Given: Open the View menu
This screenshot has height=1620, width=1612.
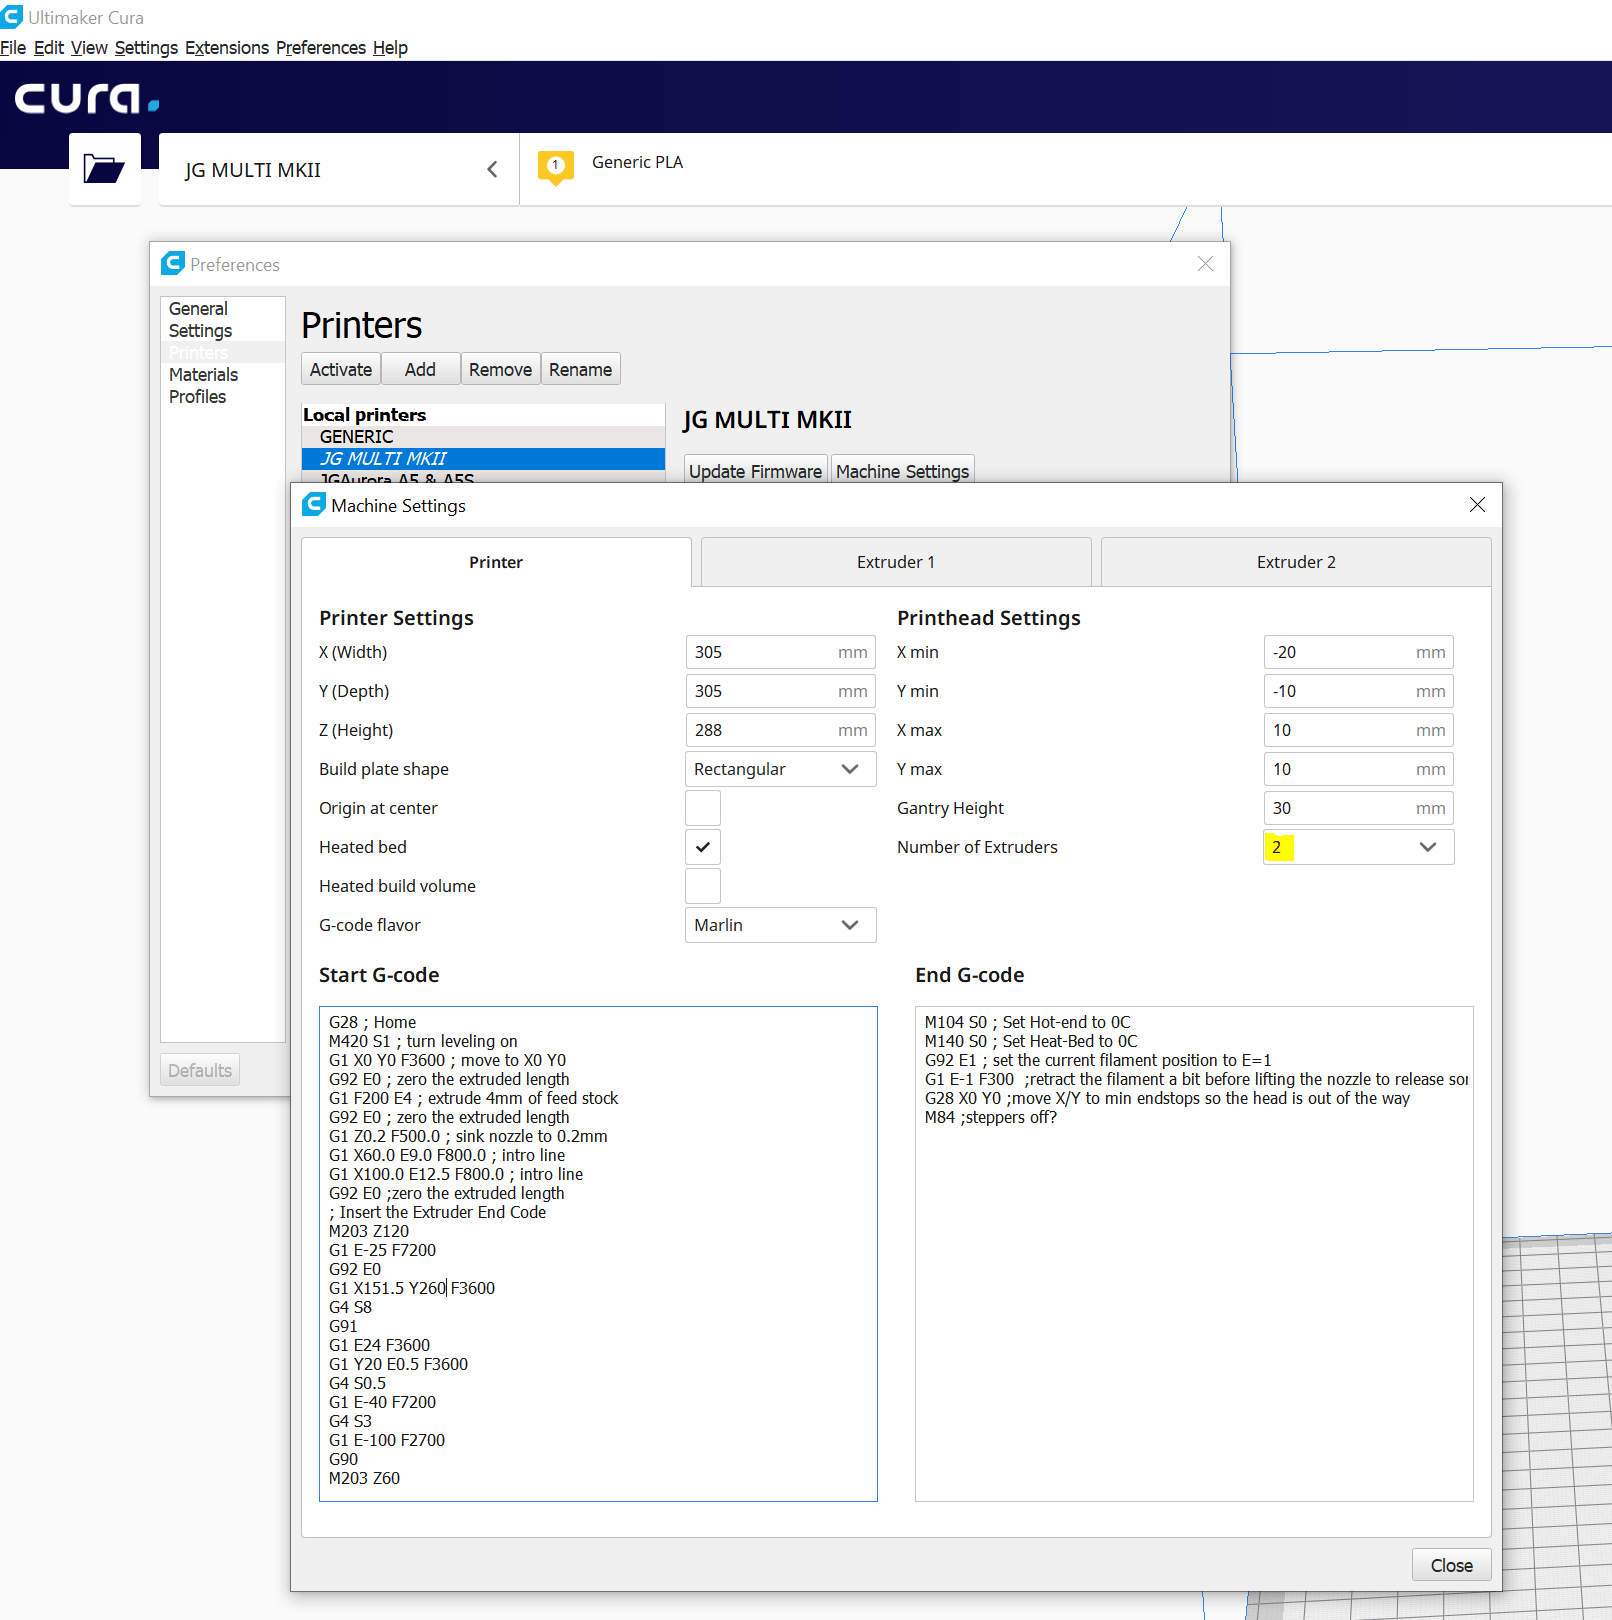Looking at the screenshot, I should coord(89,48).
